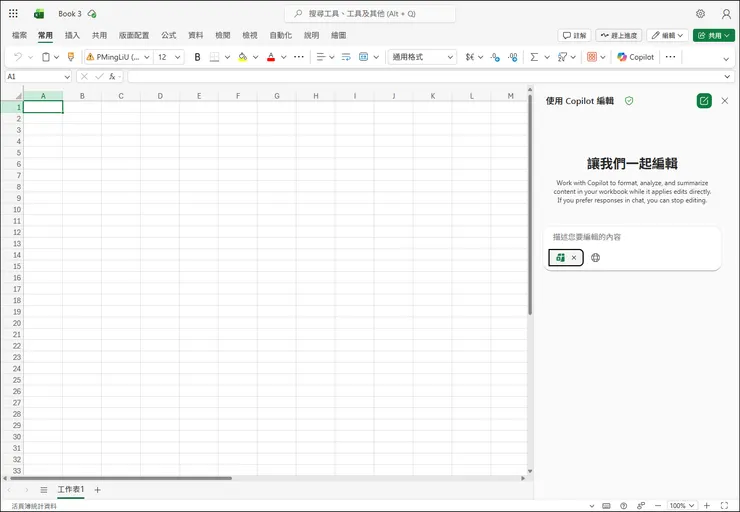
Task: Click the zoom in plus button
Action: pyautogui.click(x=706, y=505)
